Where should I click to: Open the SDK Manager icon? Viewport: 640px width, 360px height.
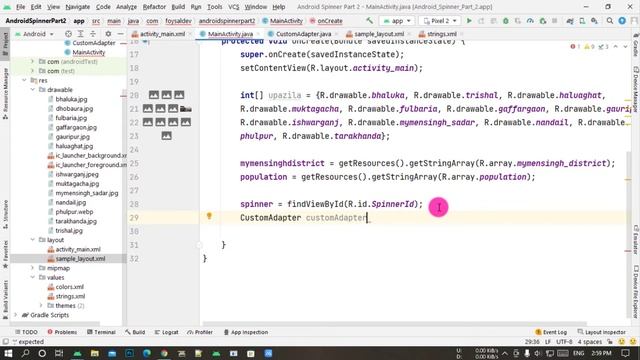pos(594,20)
